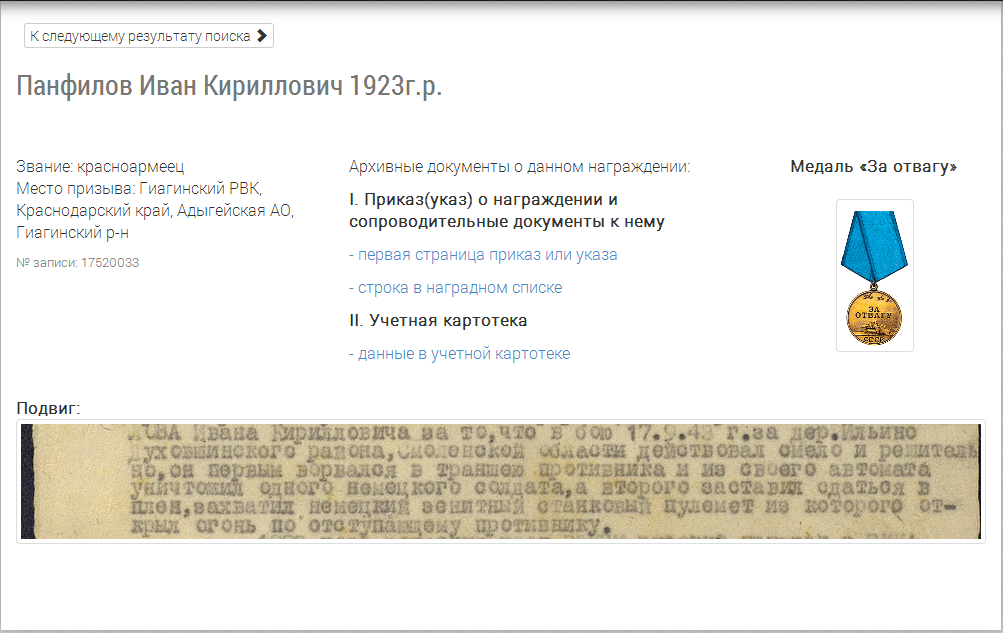Click the chevron arrow in next-result button
This screenshot has height=633, width=1003.
point(262,36)
